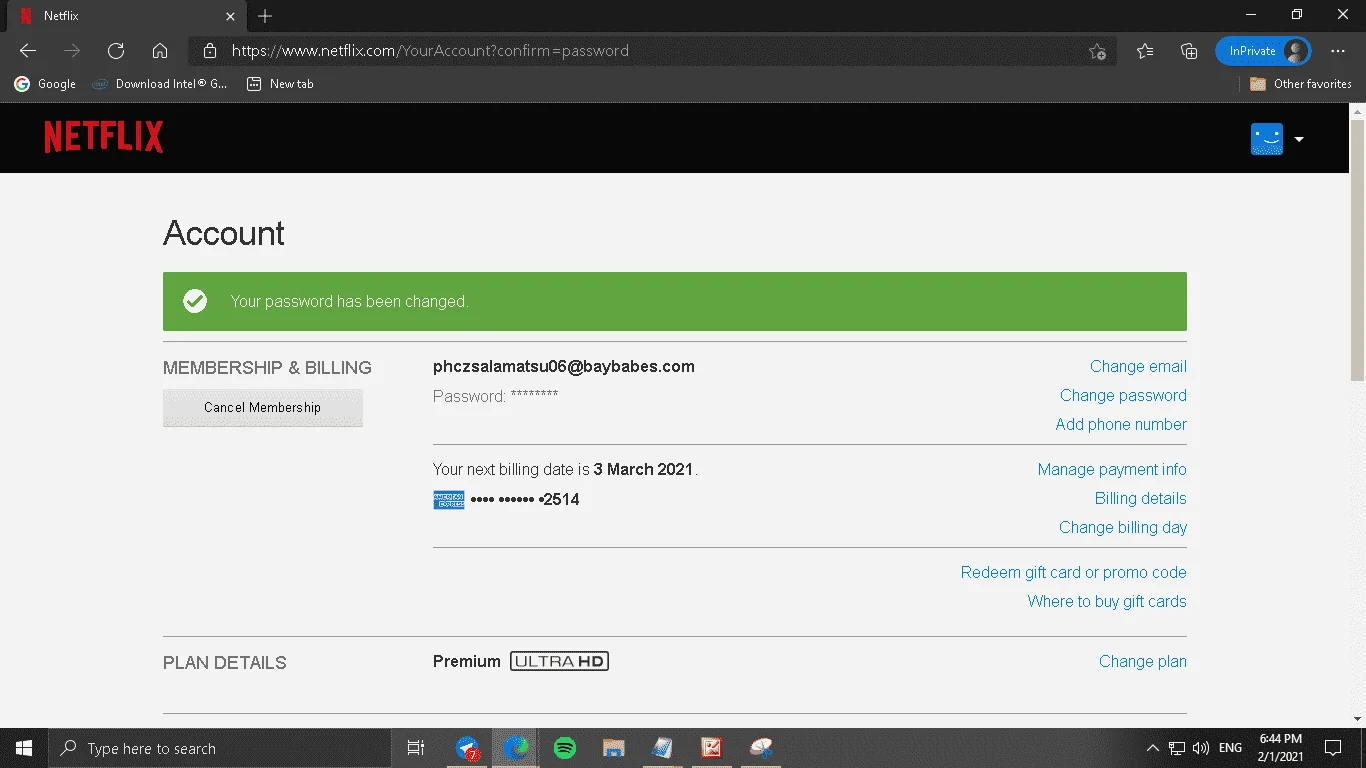This screenshot has height=768, width=1366.
Task: Expand the profile dropdown arrow
Action: pyautogui.click(x=1299, y=139)
